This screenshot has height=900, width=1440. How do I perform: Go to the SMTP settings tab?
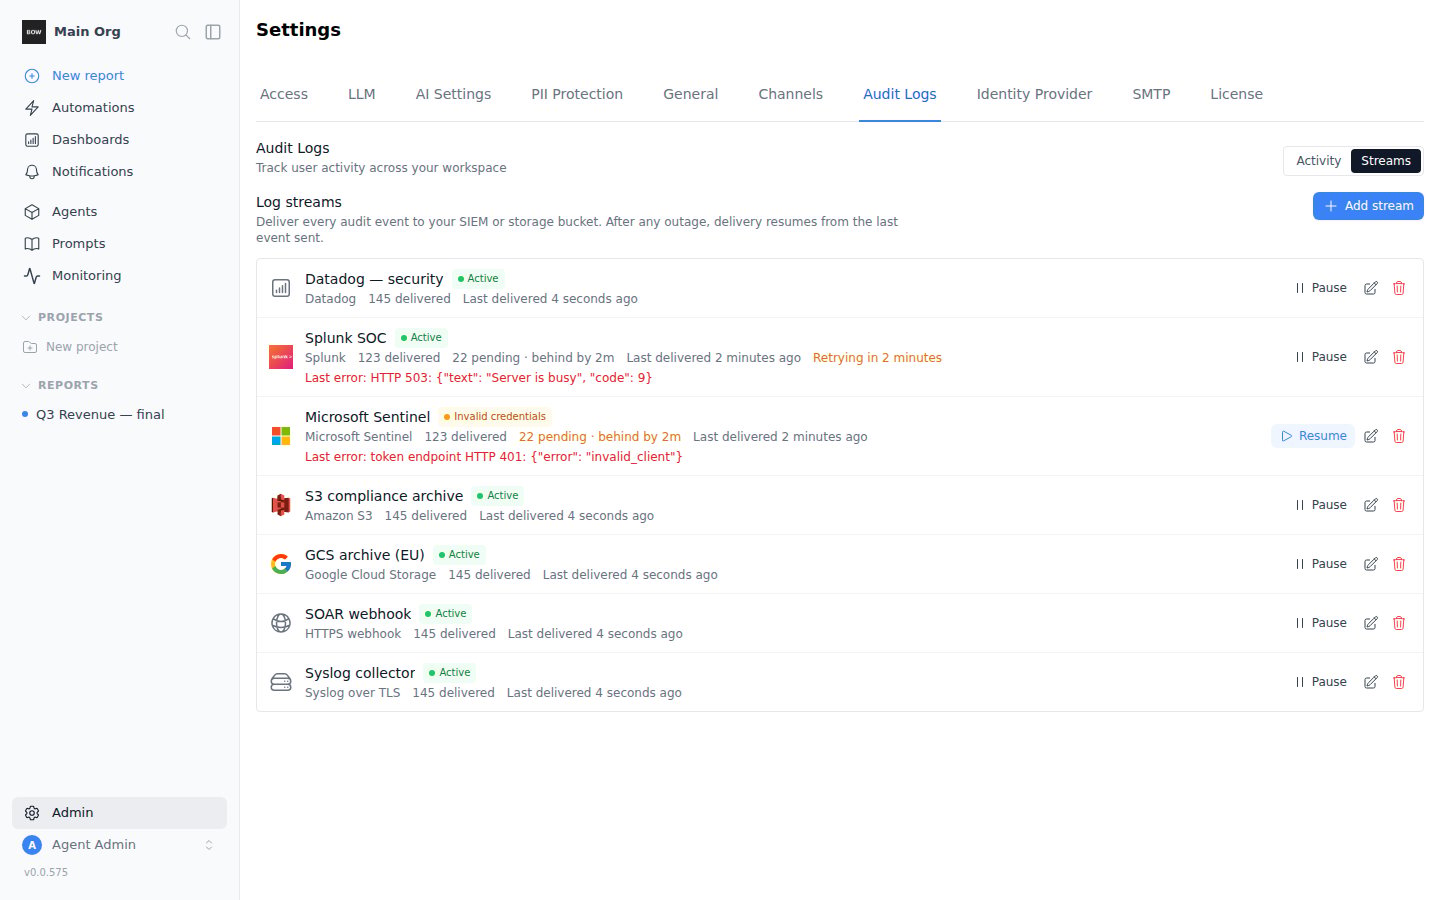[x=1151, y=94]
